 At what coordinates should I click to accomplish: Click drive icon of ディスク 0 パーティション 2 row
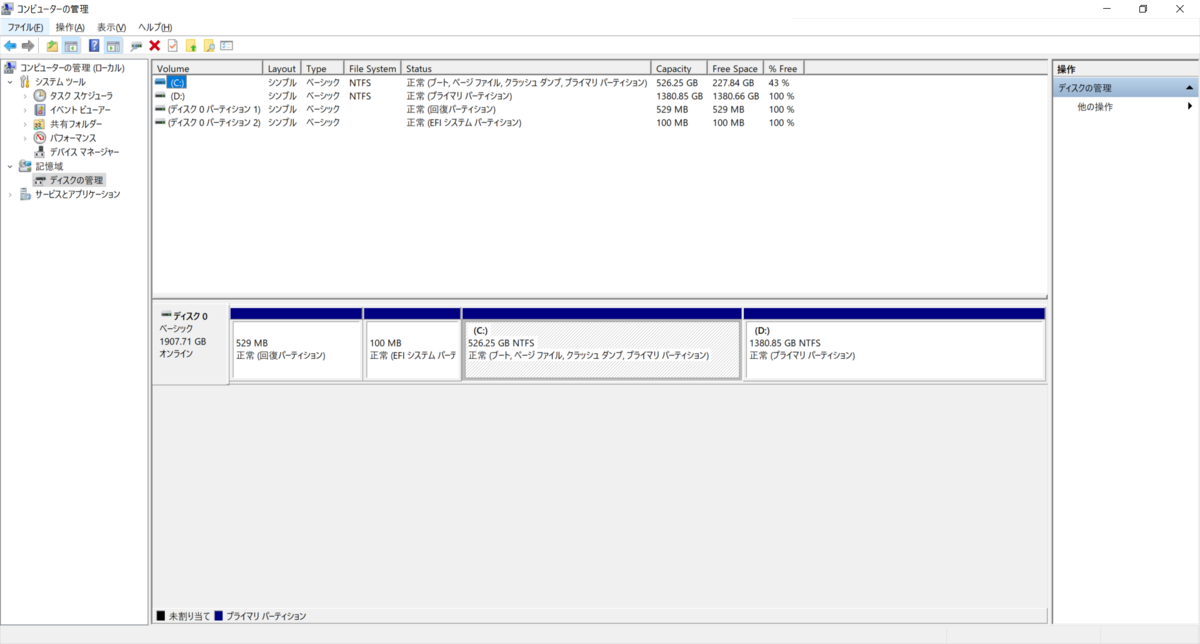(160, 123)
